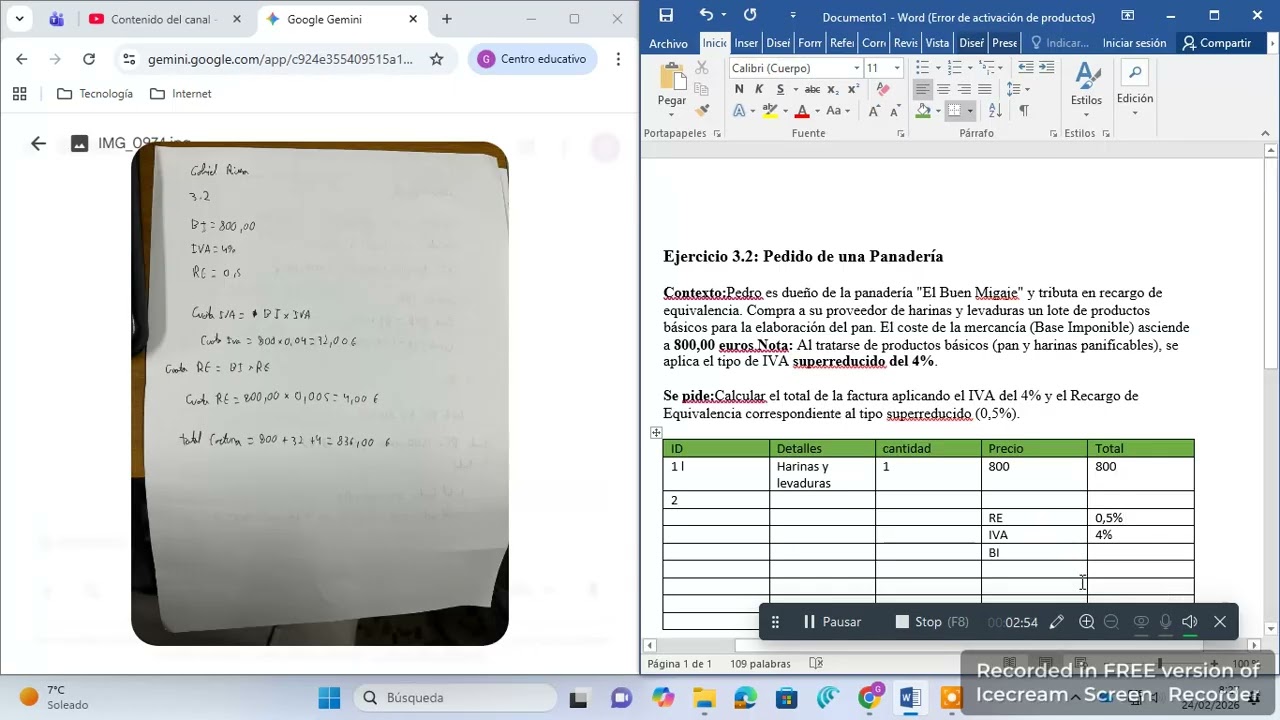This screenshot has width=1280, height=720.
Task: Expand the underline style arrow
Action: 794,89
